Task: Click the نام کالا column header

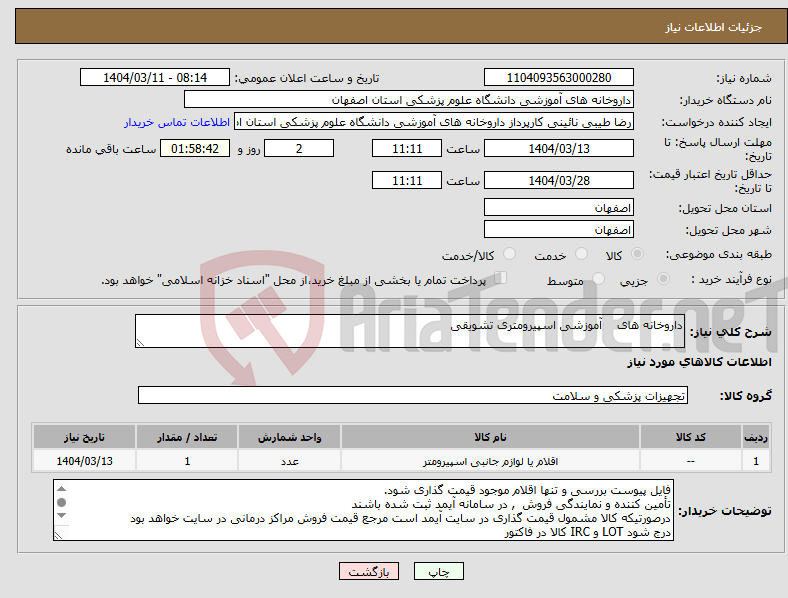Action: click(490, 437)
